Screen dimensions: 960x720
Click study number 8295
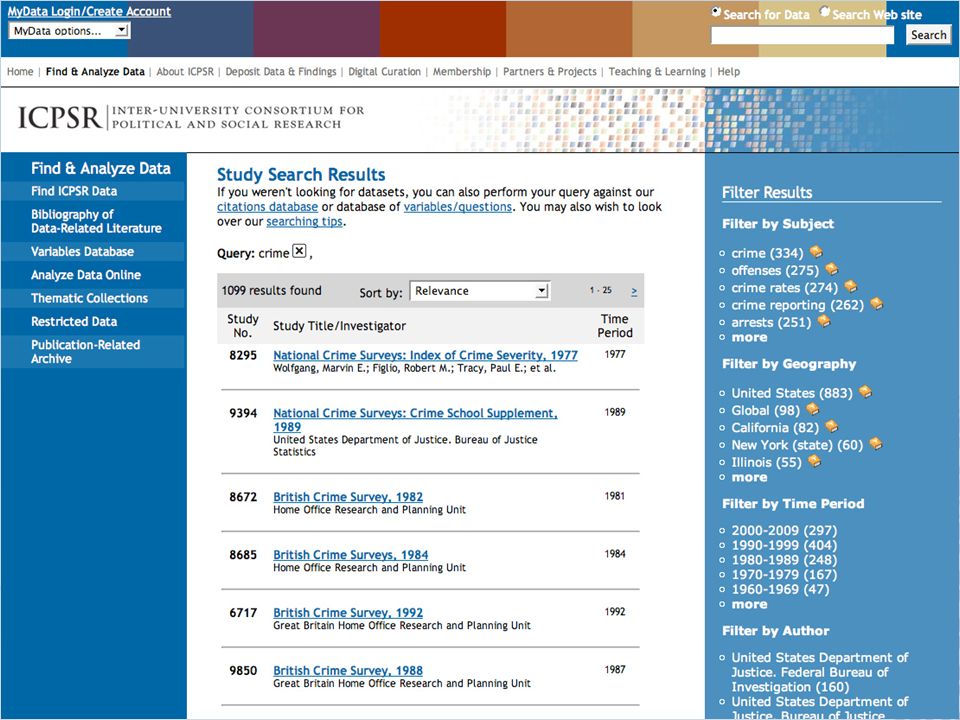tap(243, 355)
